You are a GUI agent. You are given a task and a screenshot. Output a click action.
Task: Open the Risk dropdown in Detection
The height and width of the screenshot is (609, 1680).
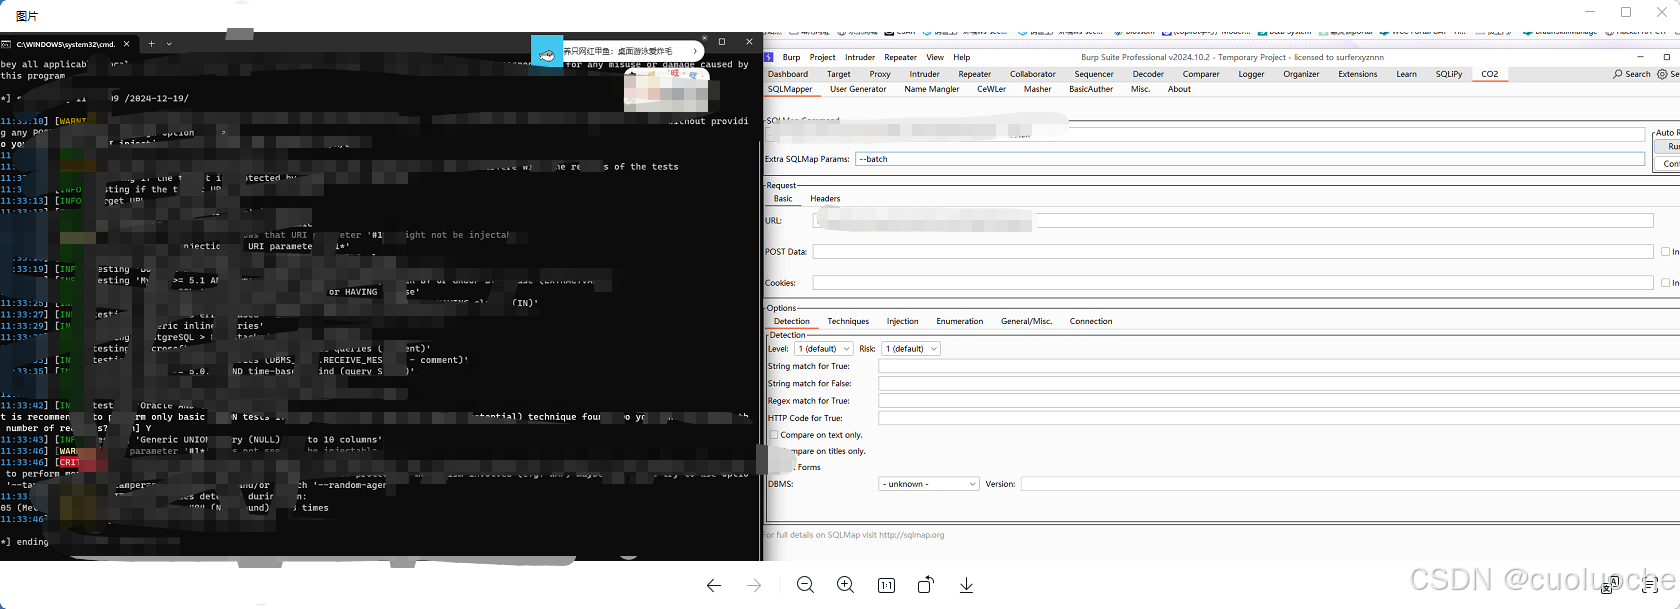click(x=911, y=349)
